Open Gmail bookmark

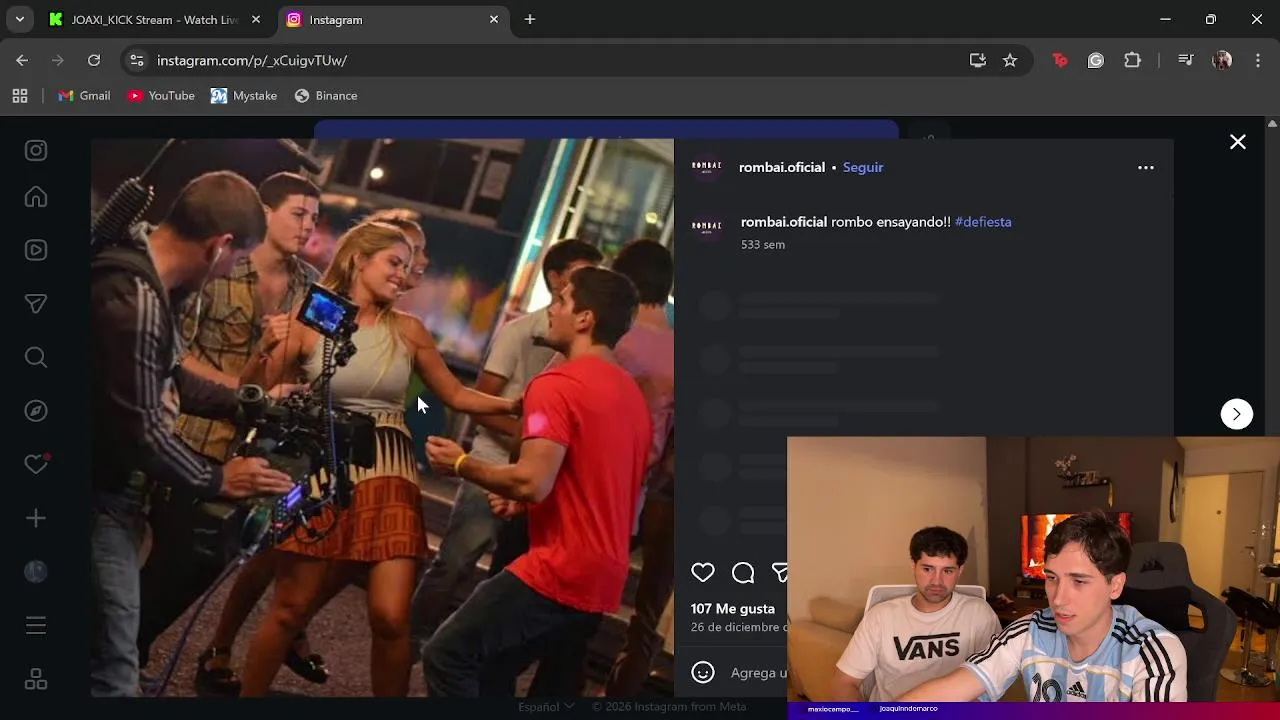[x=84, y=96]
